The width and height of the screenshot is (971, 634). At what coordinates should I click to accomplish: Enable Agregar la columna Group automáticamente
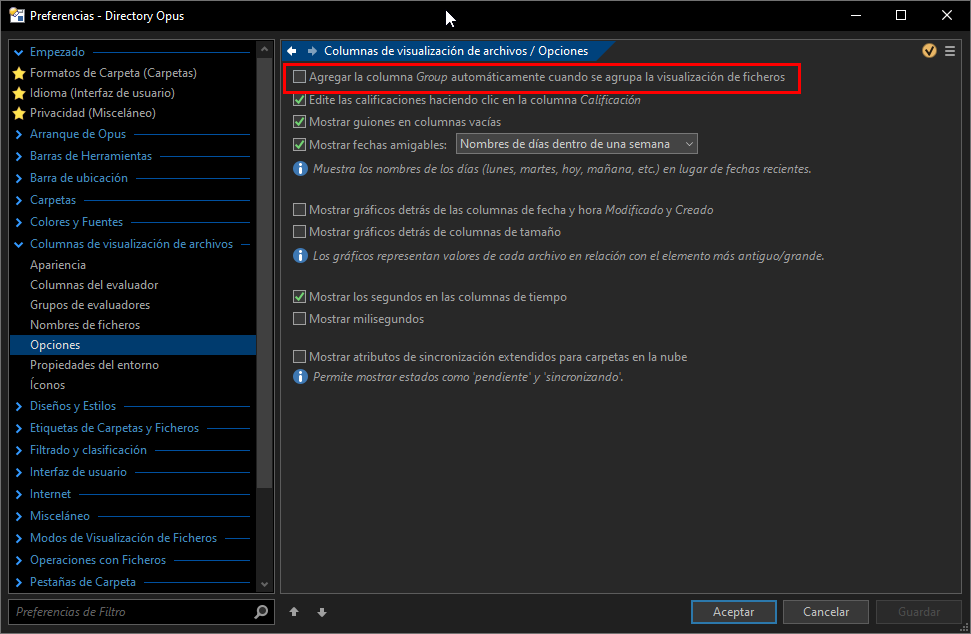click(x=300, y=77)
